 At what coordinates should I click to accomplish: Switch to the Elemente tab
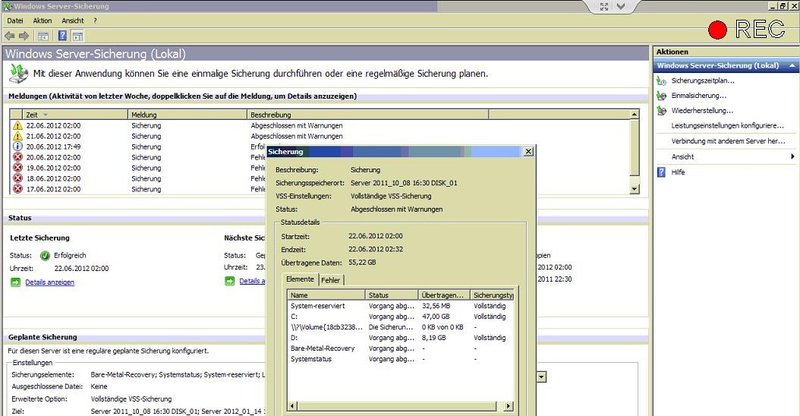[300, 279]
